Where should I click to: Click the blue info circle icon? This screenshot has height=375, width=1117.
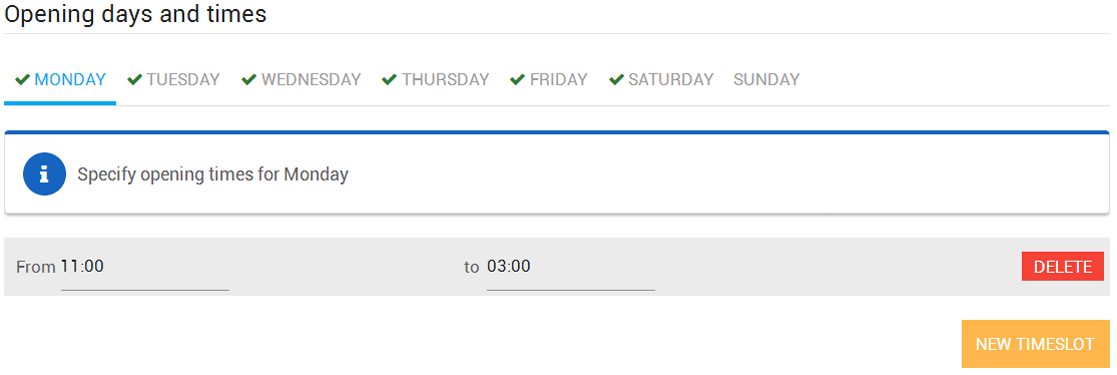44,174
